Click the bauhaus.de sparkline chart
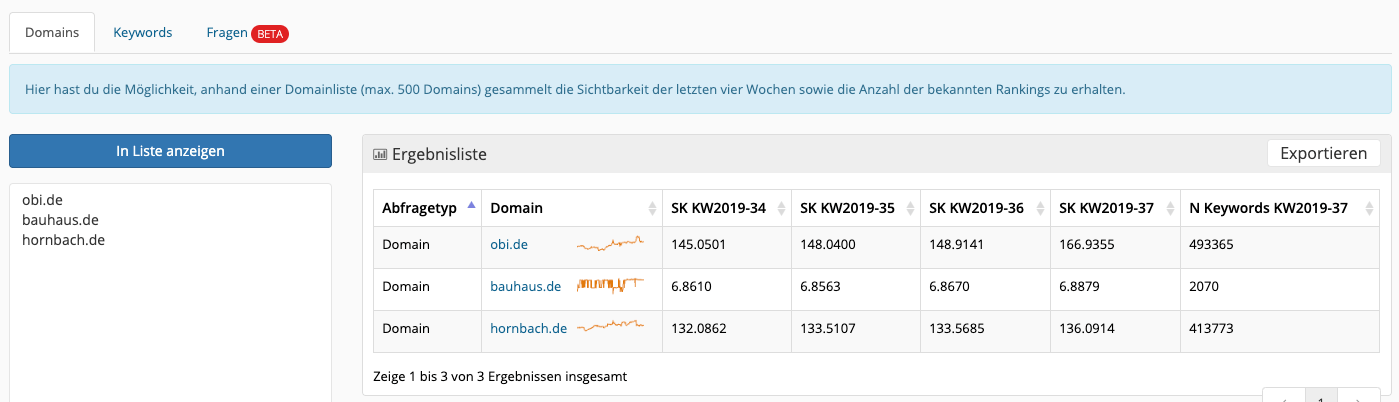1399x402 pixels. (610, 285)
